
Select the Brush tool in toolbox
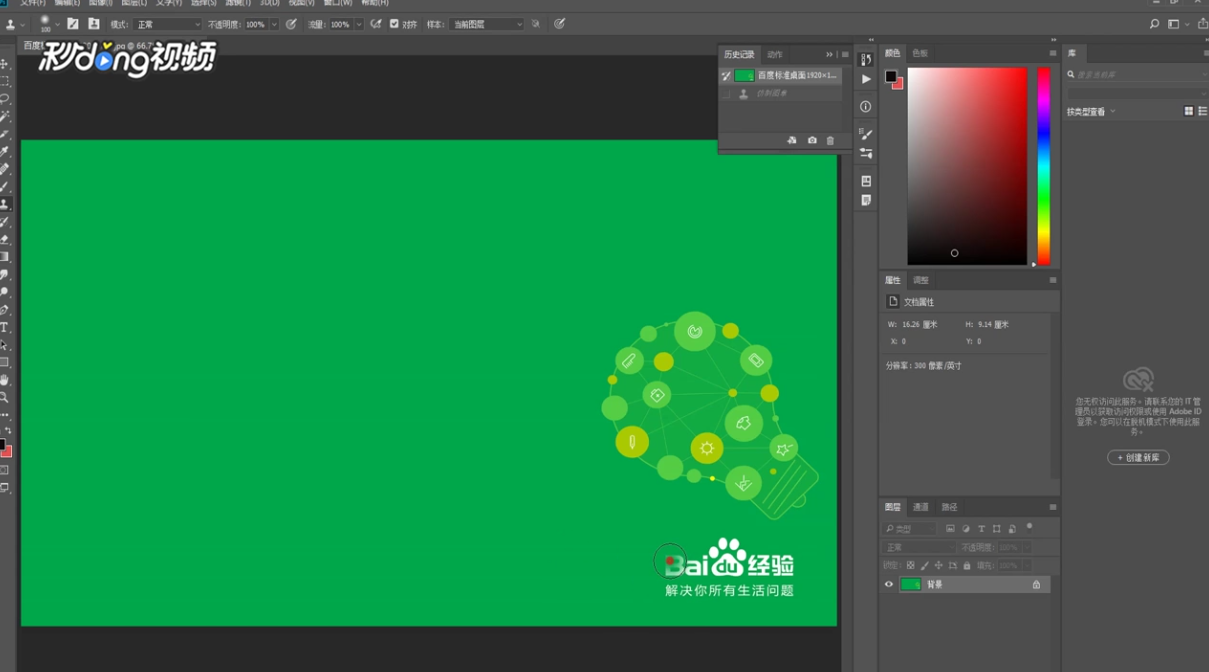click(x=5, y=186)
